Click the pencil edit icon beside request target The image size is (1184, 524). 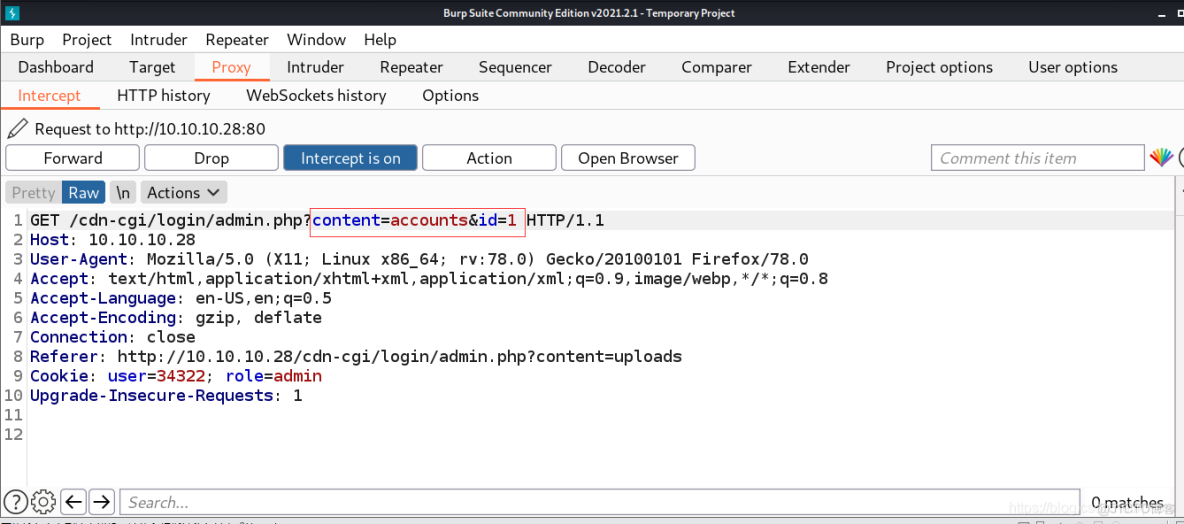point(17,128)
